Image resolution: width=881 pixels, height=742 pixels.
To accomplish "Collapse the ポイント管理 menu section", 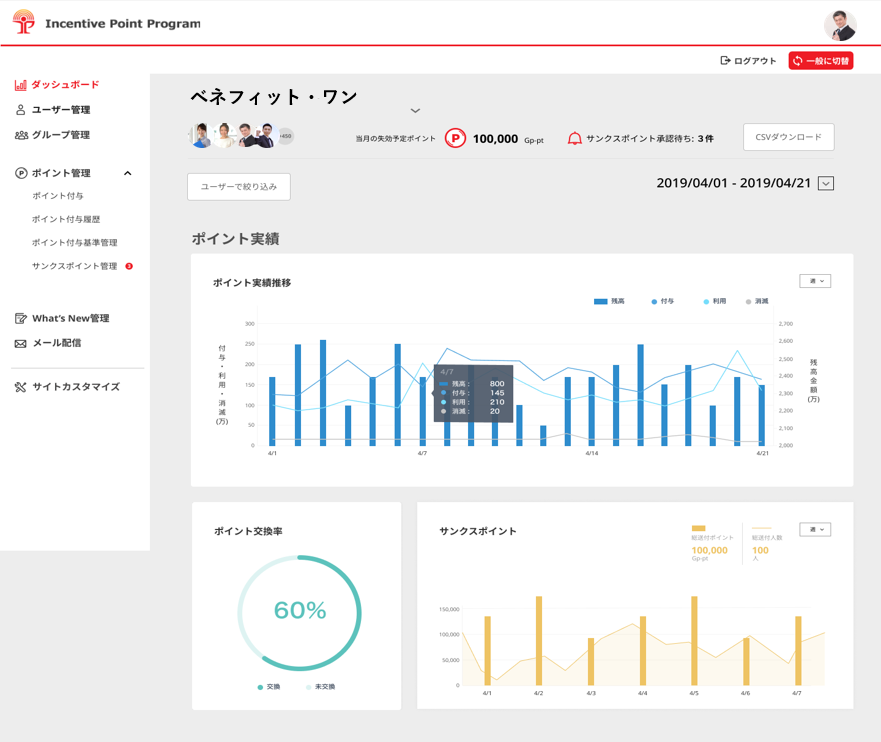I will 127,174.
